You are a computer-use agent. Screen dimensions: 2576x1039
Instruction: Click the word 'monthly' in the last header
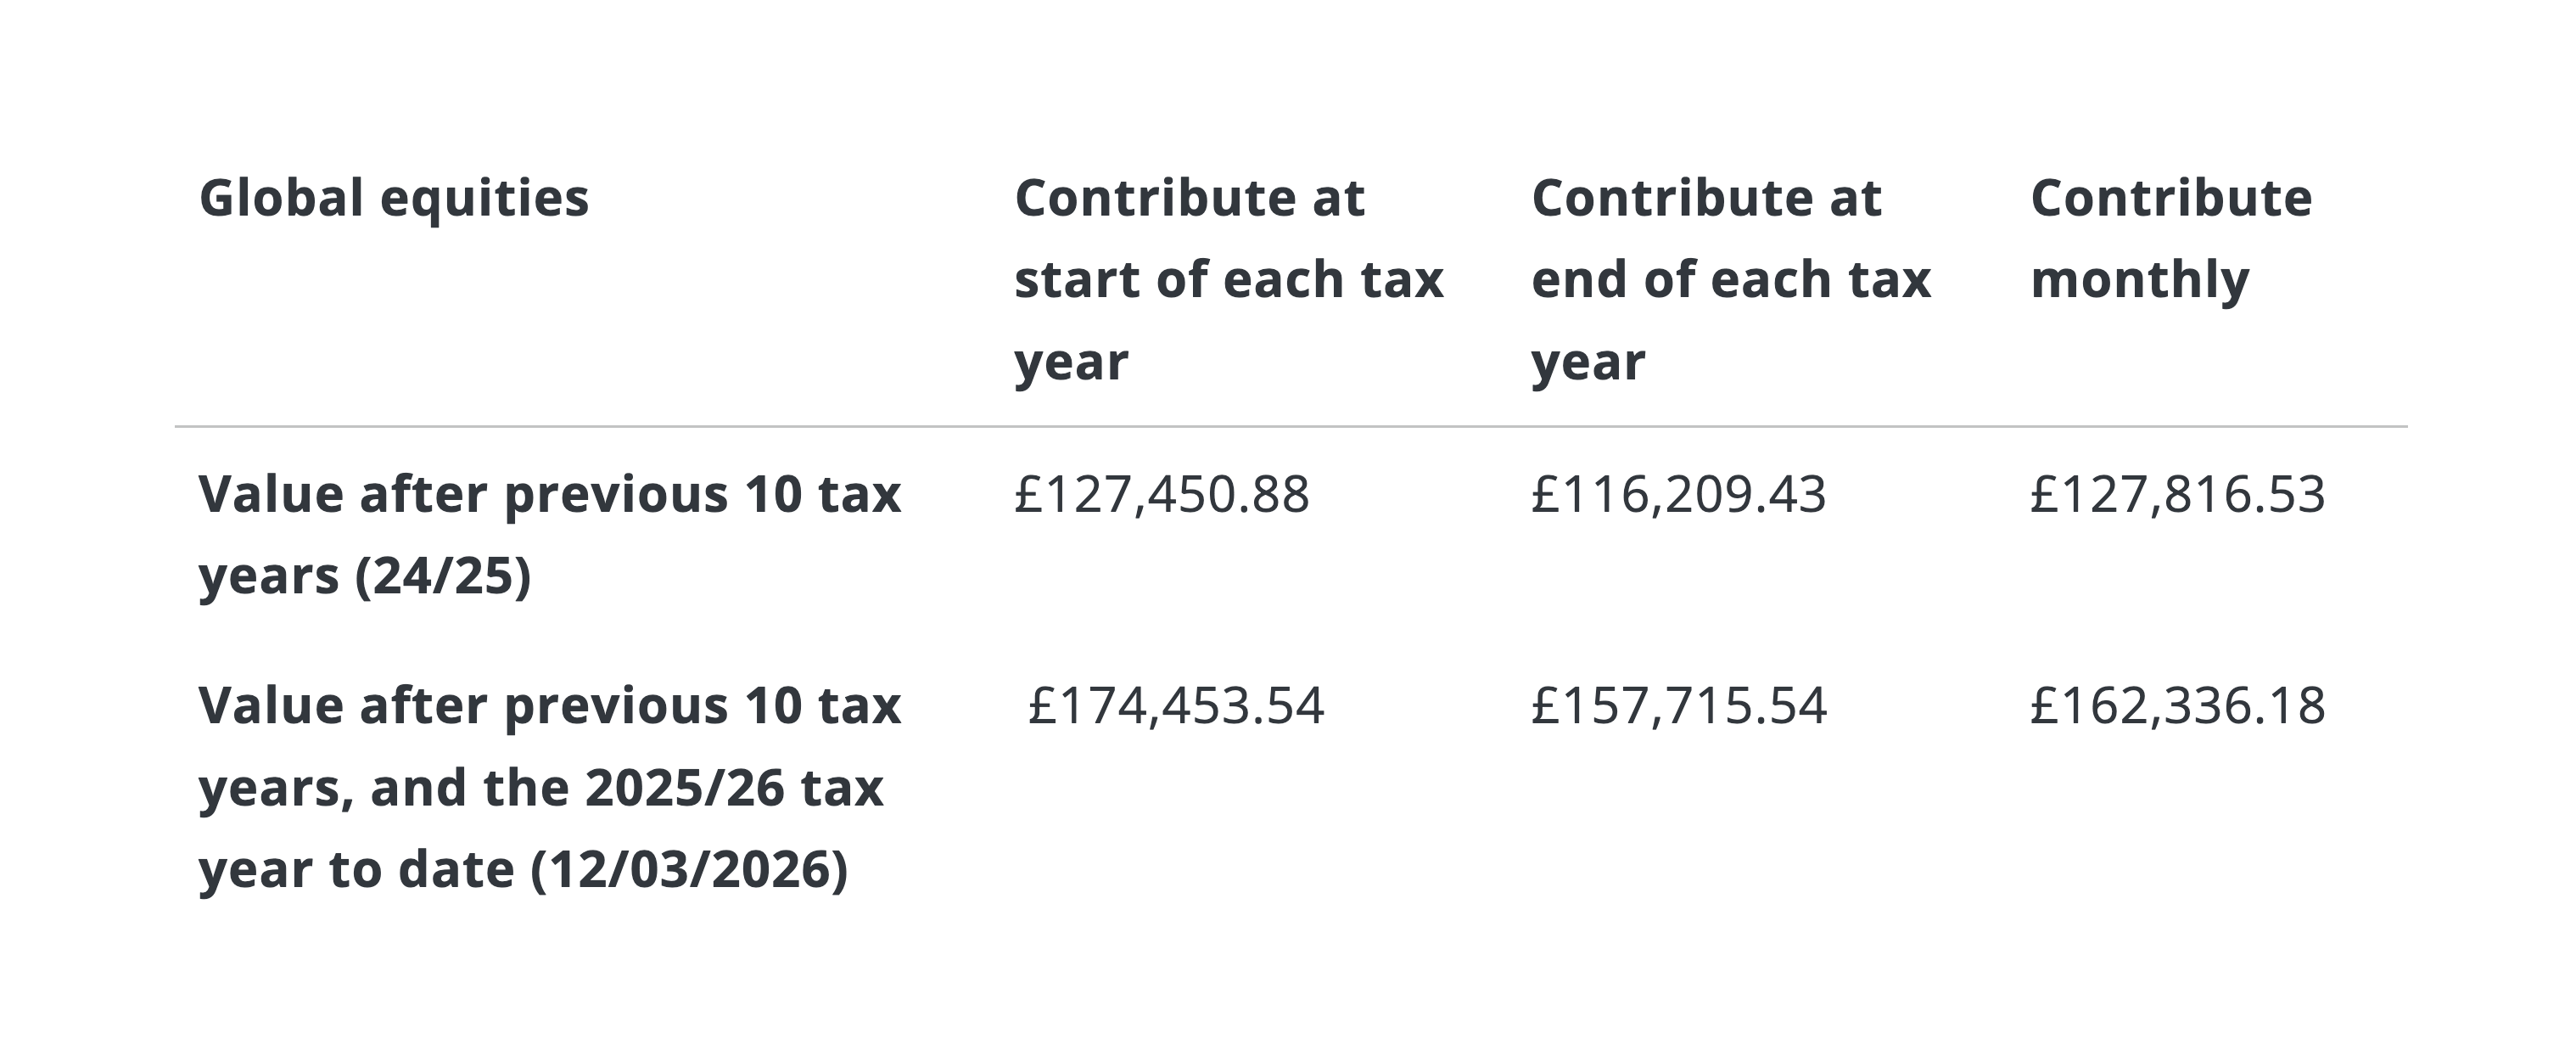pyautogui.click(x=2139, y=281)
